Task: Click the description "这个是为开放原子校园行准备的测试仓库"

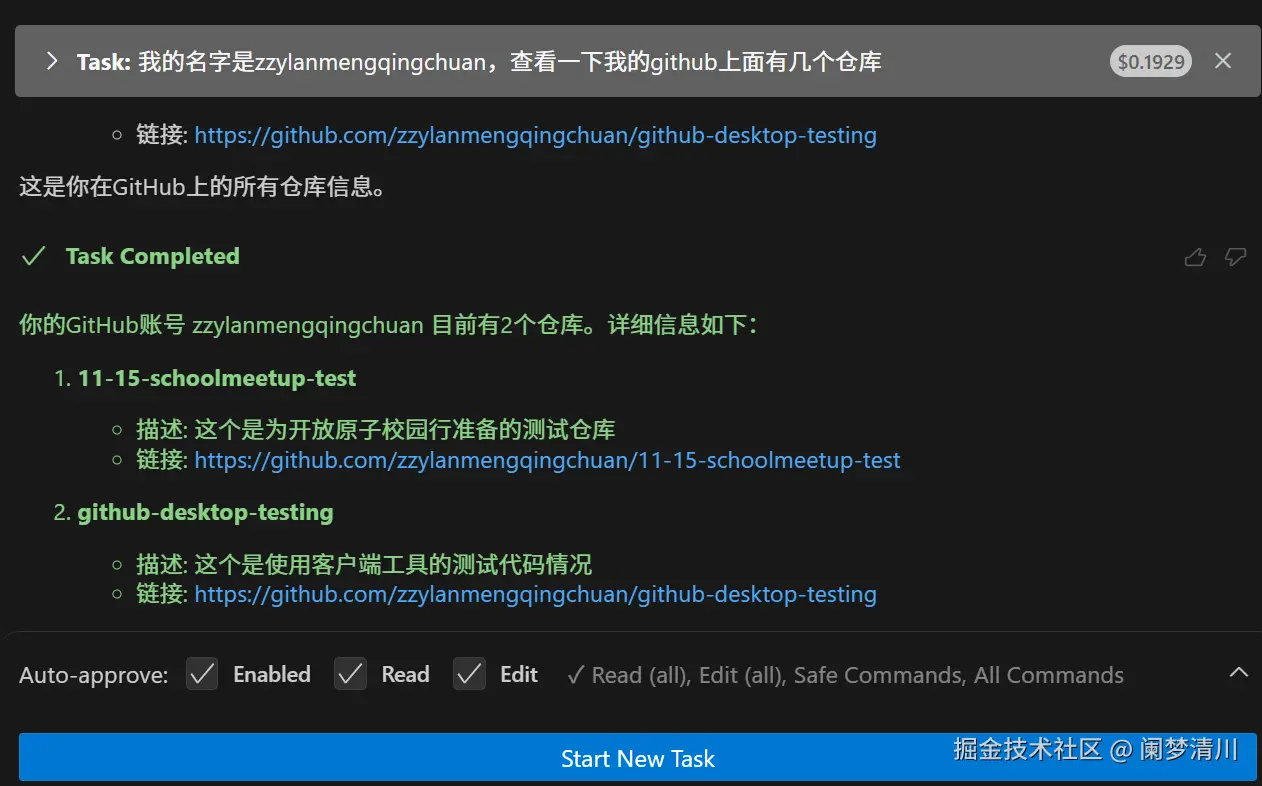Action: tap(405, 430)
